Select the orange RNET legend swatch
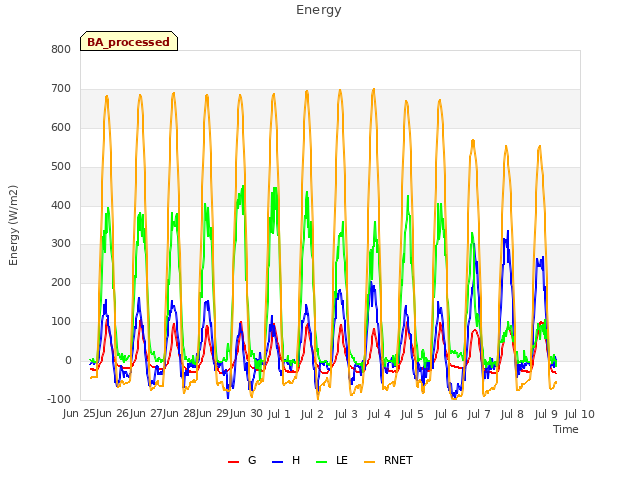 [x=369, y=461]
